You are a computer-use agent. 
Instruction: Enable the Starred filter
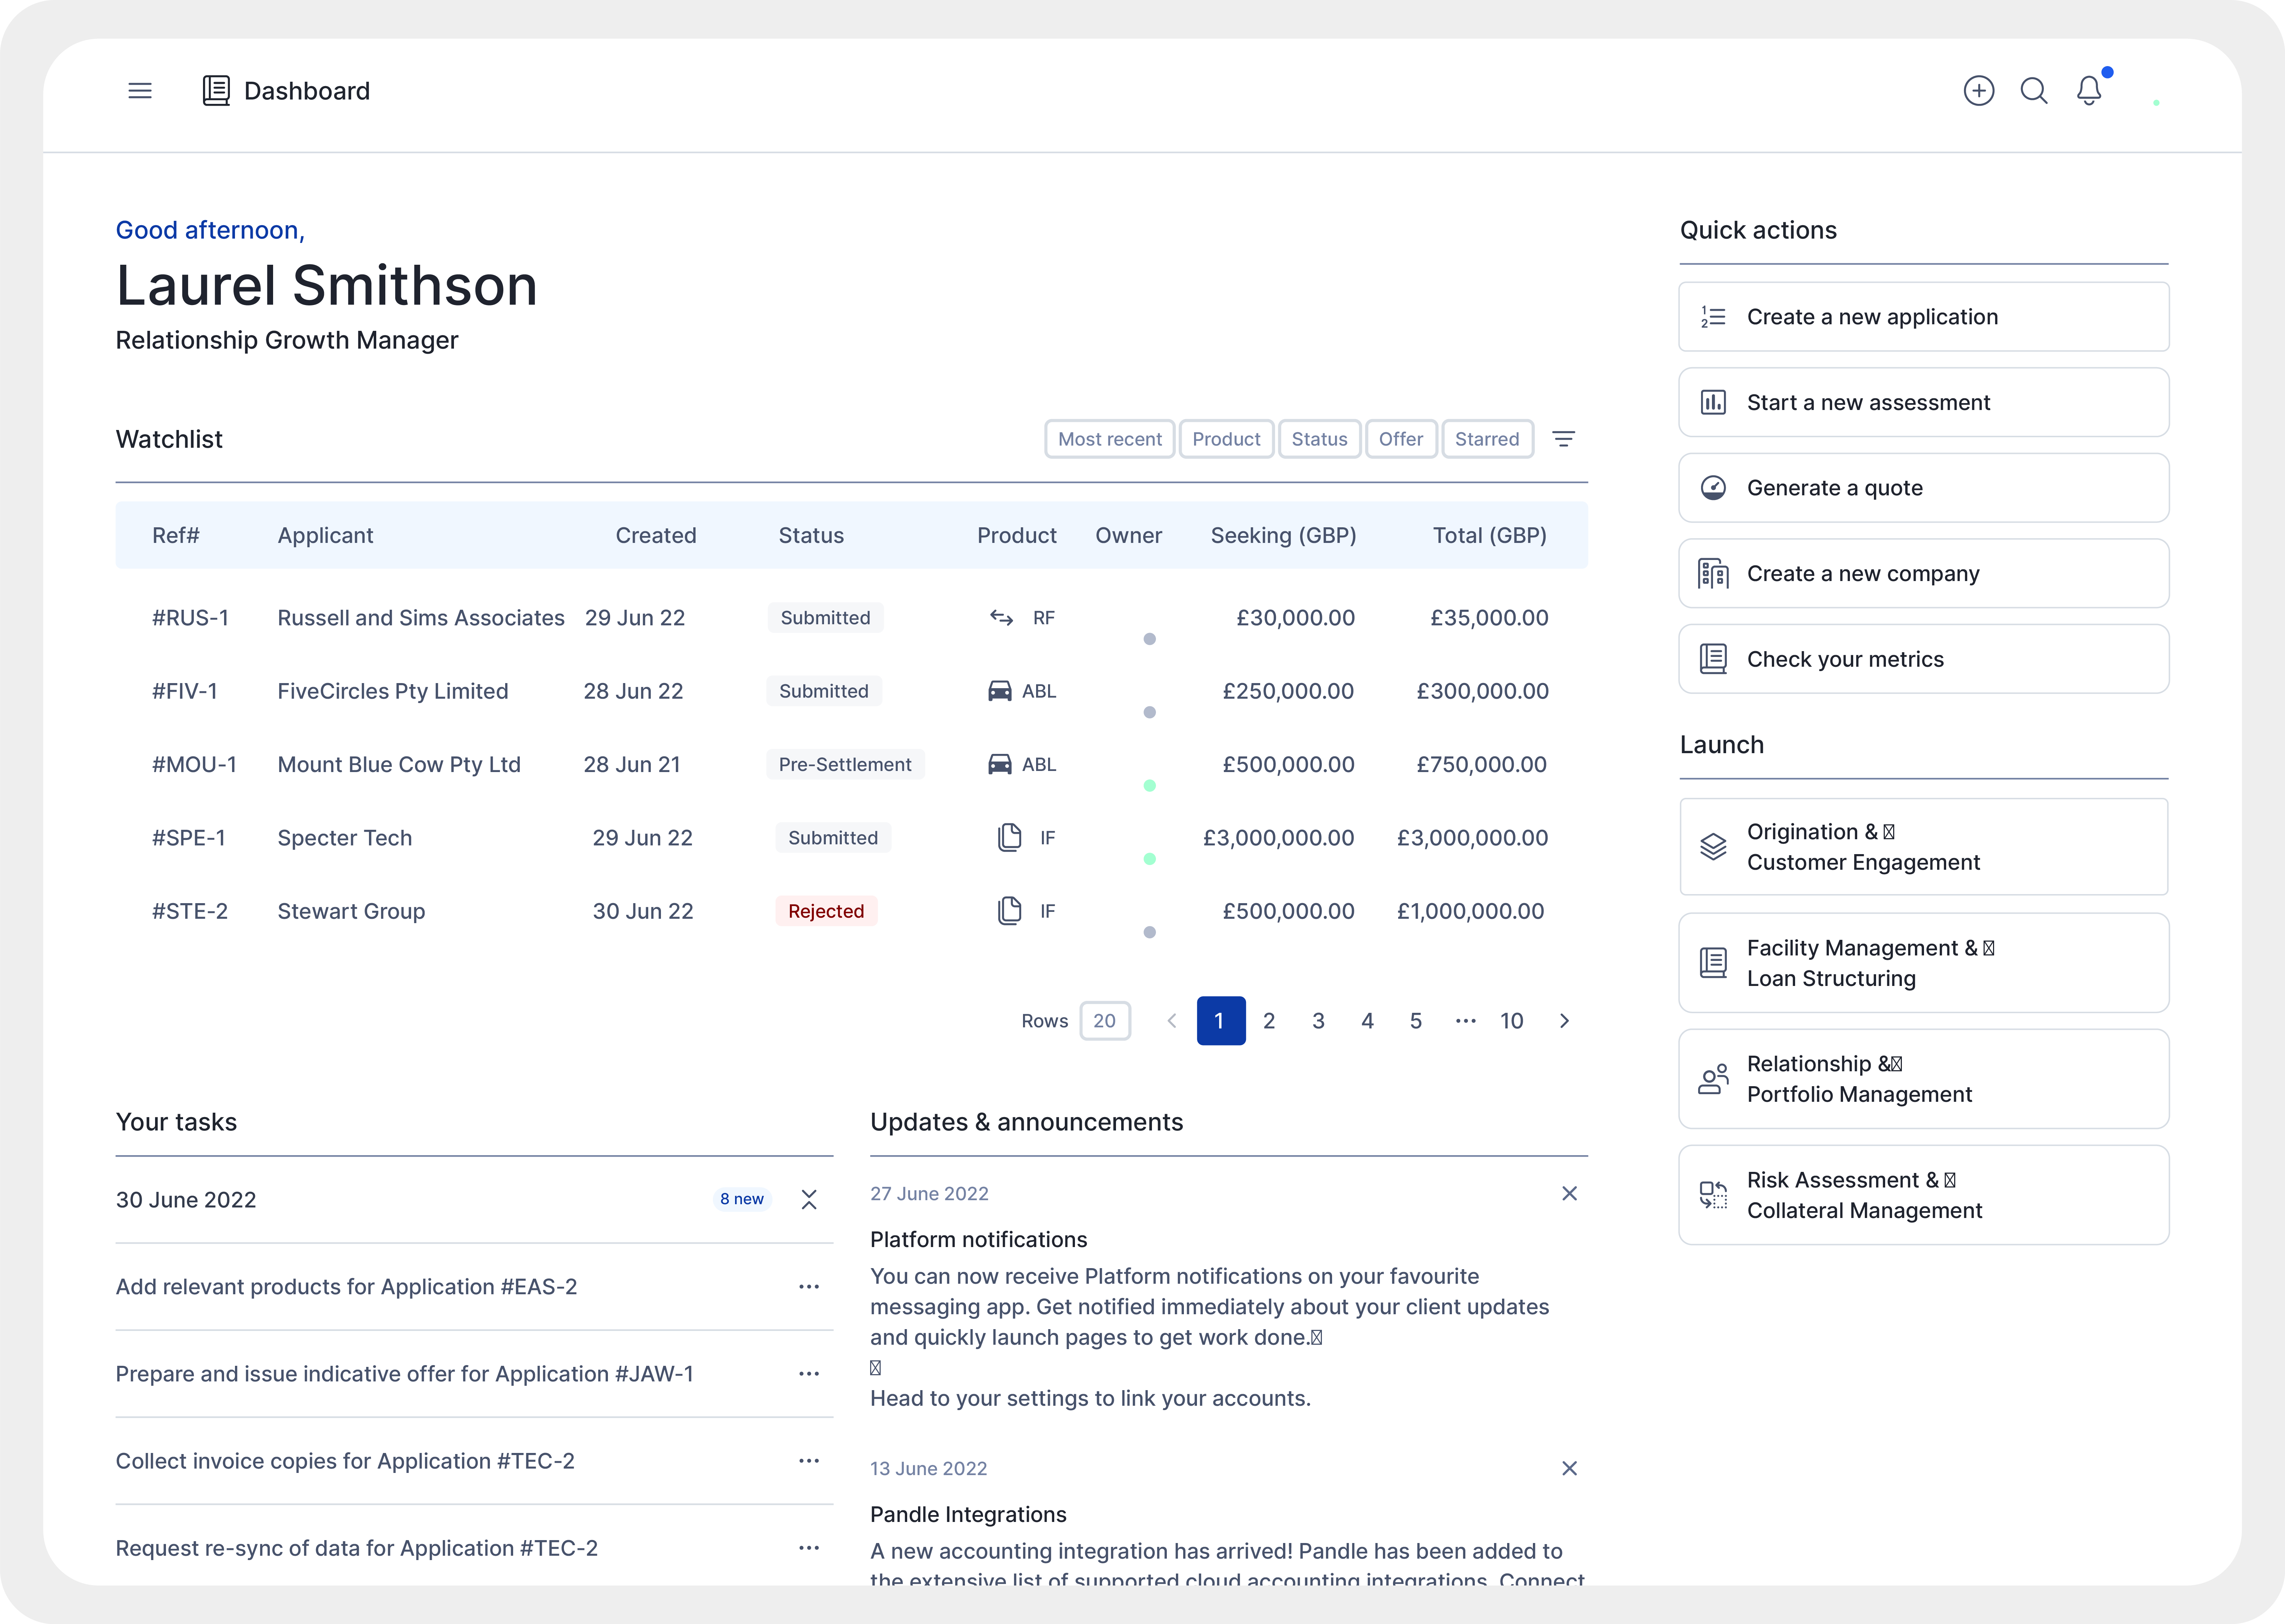click(x=1487, y=439)
